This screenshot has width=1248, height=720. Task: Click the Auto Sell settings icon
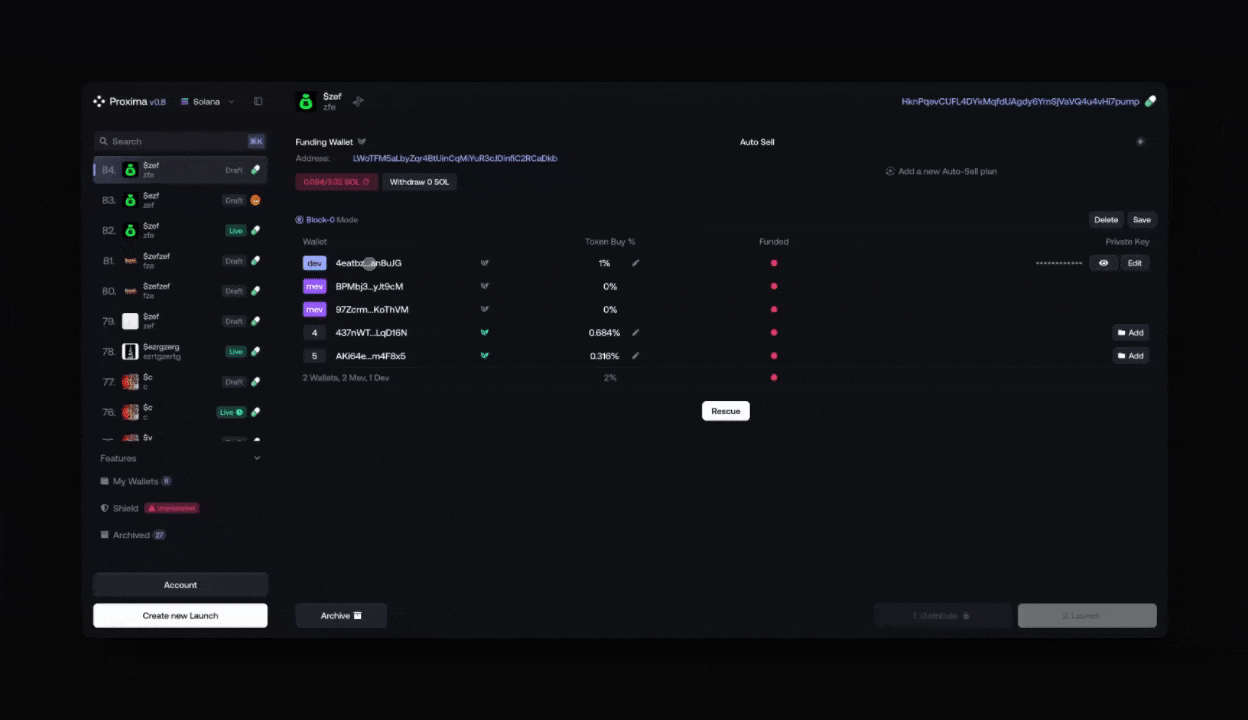1140,142
